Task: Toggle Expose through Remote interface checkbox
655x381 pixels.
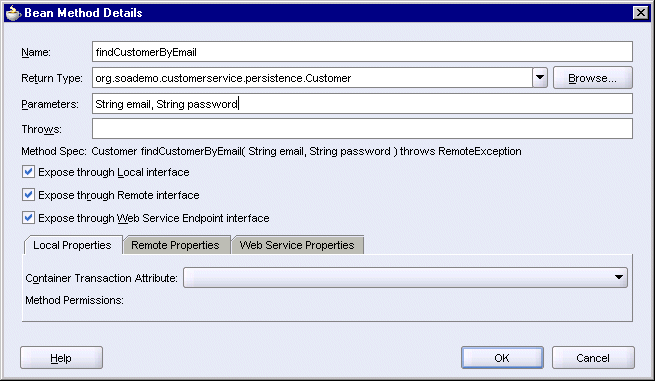Action: 28,195
